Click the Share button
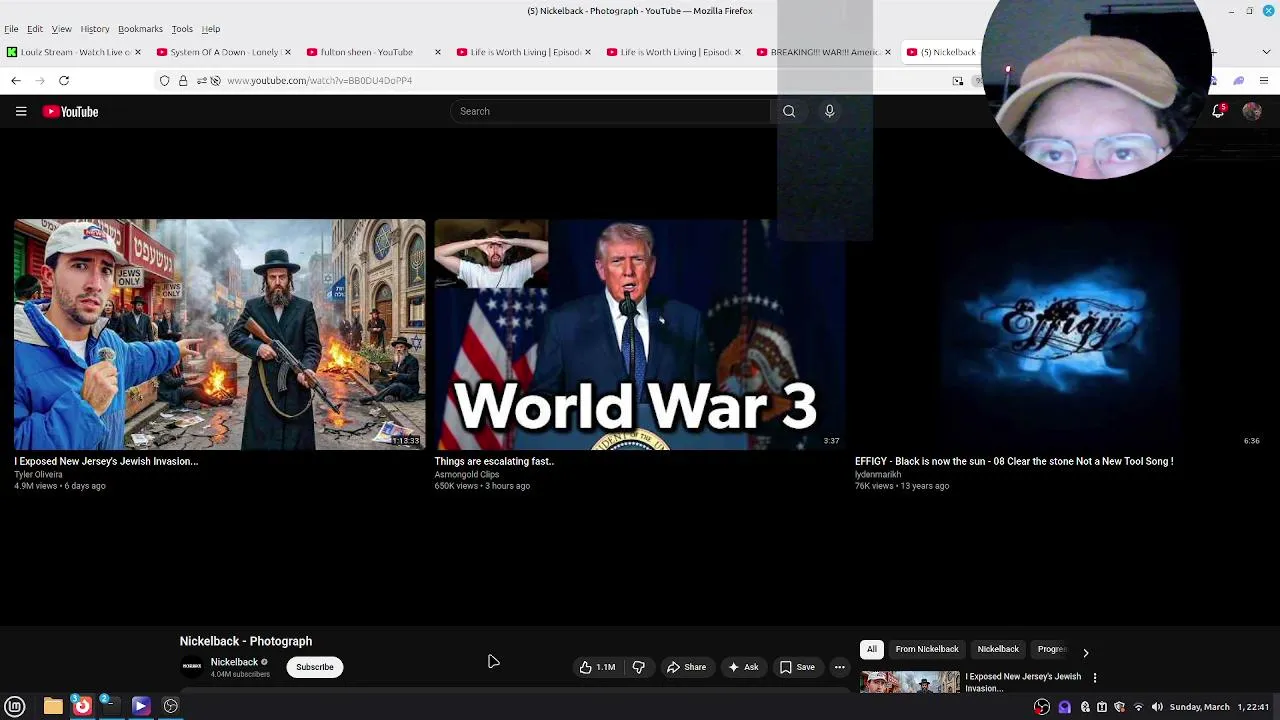 coord(686,667)
